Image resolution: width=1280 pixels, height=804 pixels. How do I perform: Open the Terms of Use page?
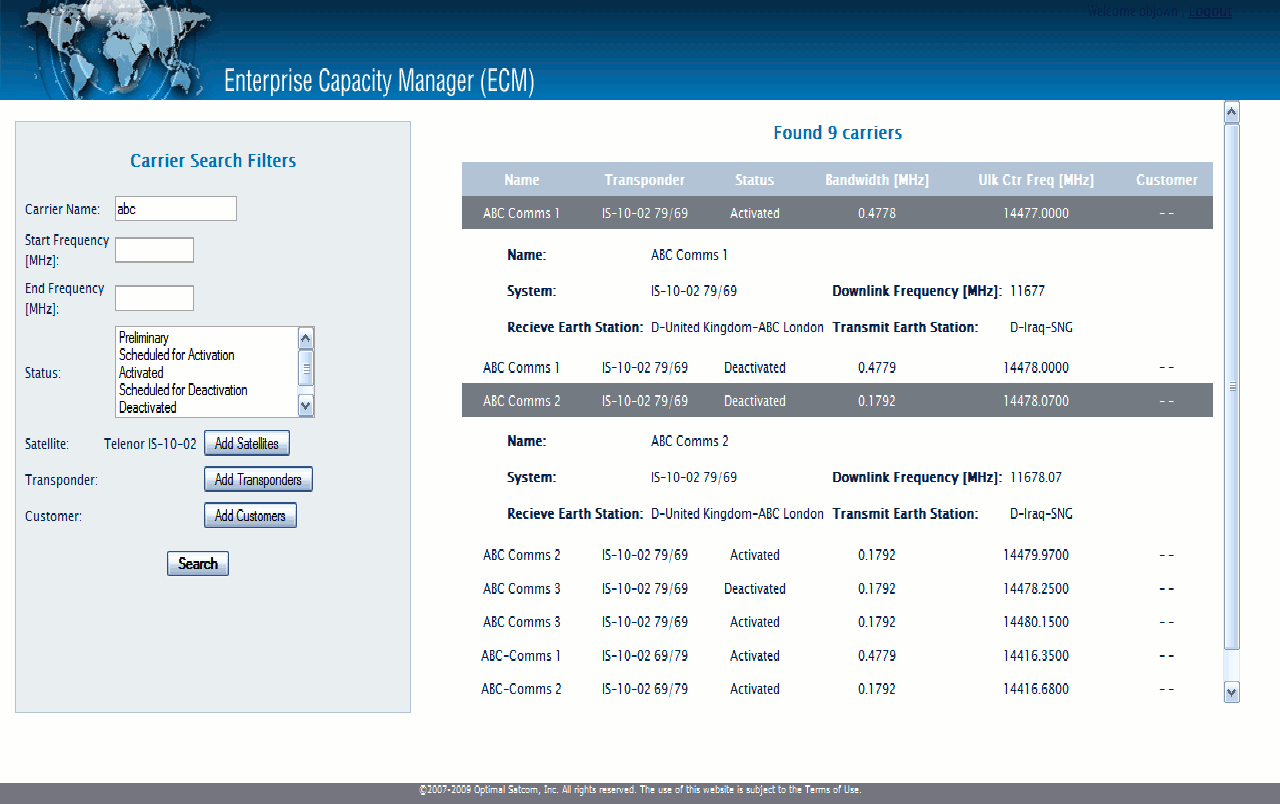(x=834, y=788)
